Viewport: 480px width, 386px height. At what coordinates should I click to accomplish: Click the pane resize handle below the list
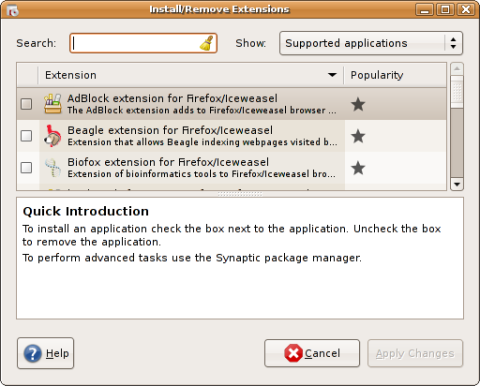coord(240,194)
